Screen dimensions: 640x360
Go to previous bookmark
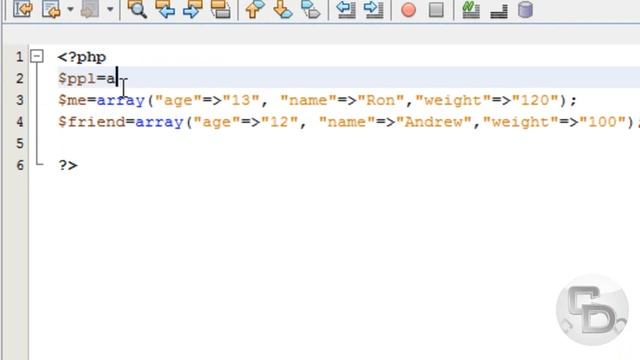(254, 9)
